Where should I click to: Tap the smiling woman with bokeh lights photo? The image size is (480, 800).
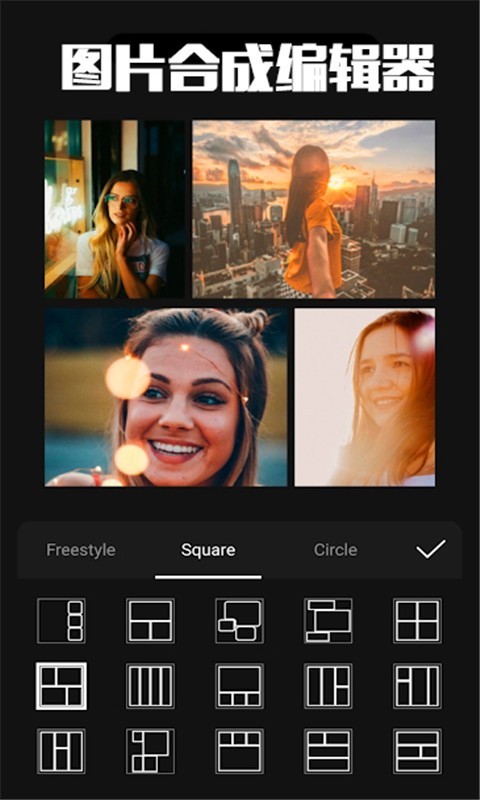166,397
